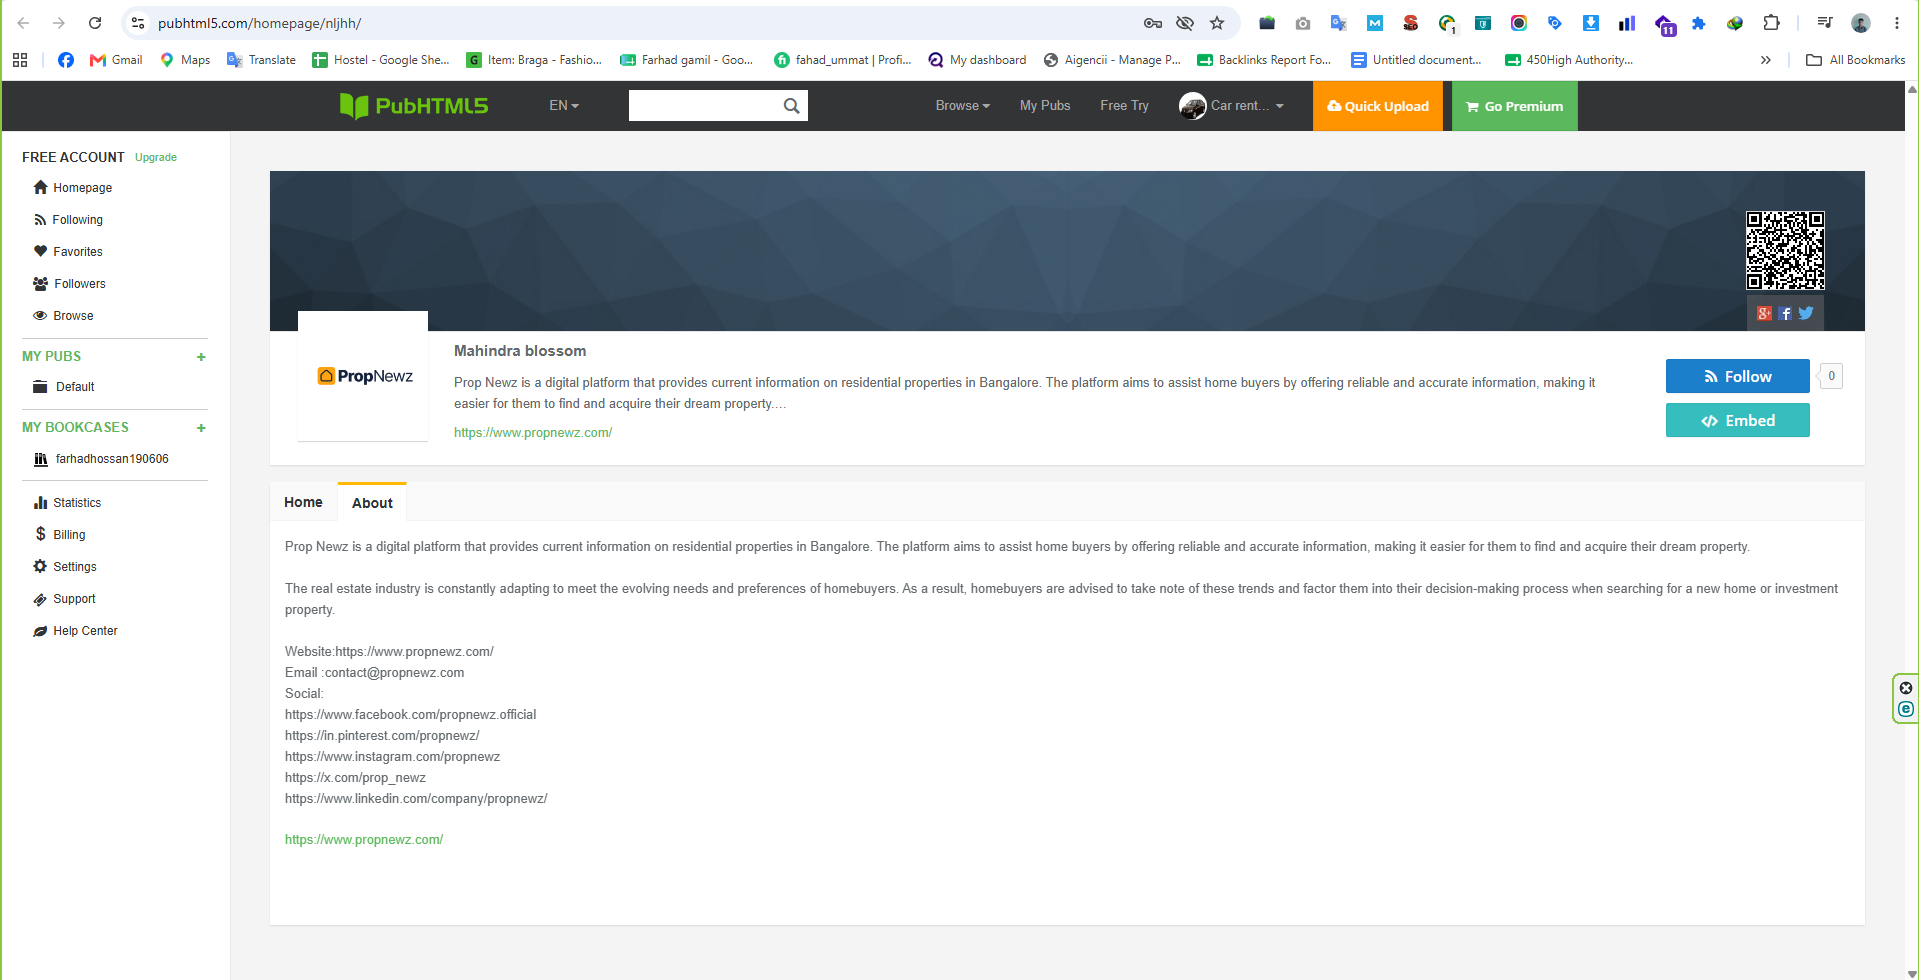Viewport: 1919px width, 980px height.
Task: Click the address bar URL
Action: tap(259, 23)
